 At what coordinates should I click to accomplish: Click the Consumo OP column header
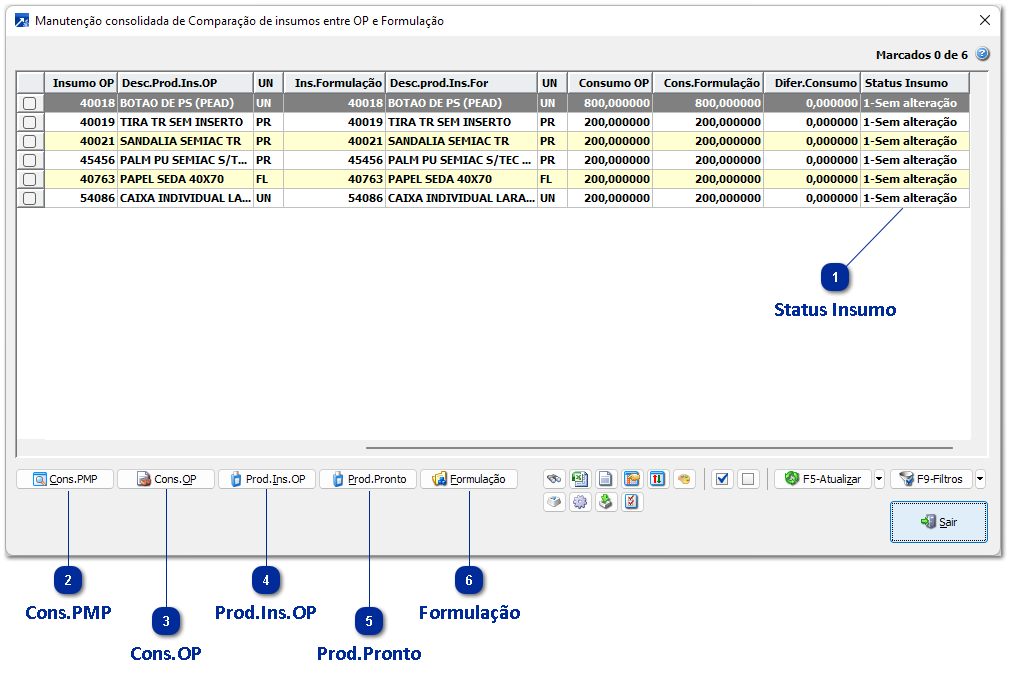(610, 83)
